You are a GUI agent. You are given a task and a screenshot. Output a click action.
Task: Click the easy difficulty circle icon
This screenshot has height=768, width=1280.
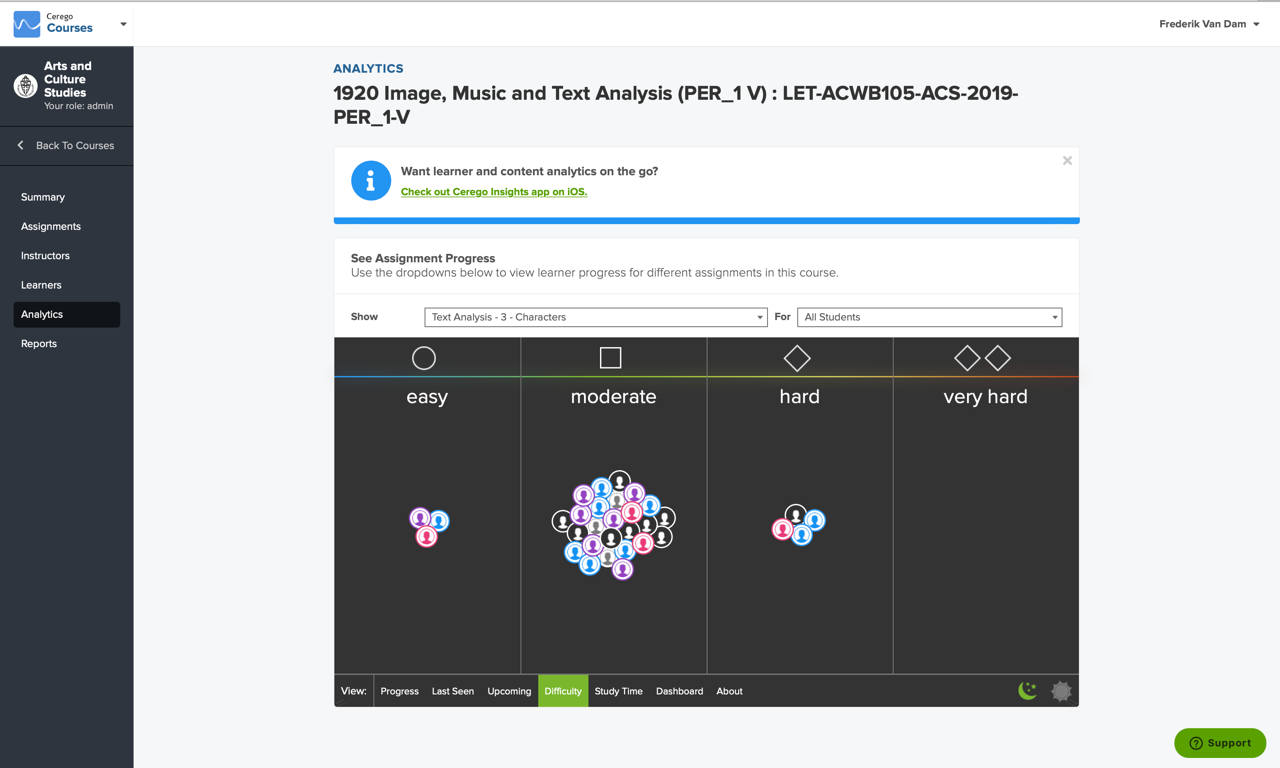click(424, 358)
